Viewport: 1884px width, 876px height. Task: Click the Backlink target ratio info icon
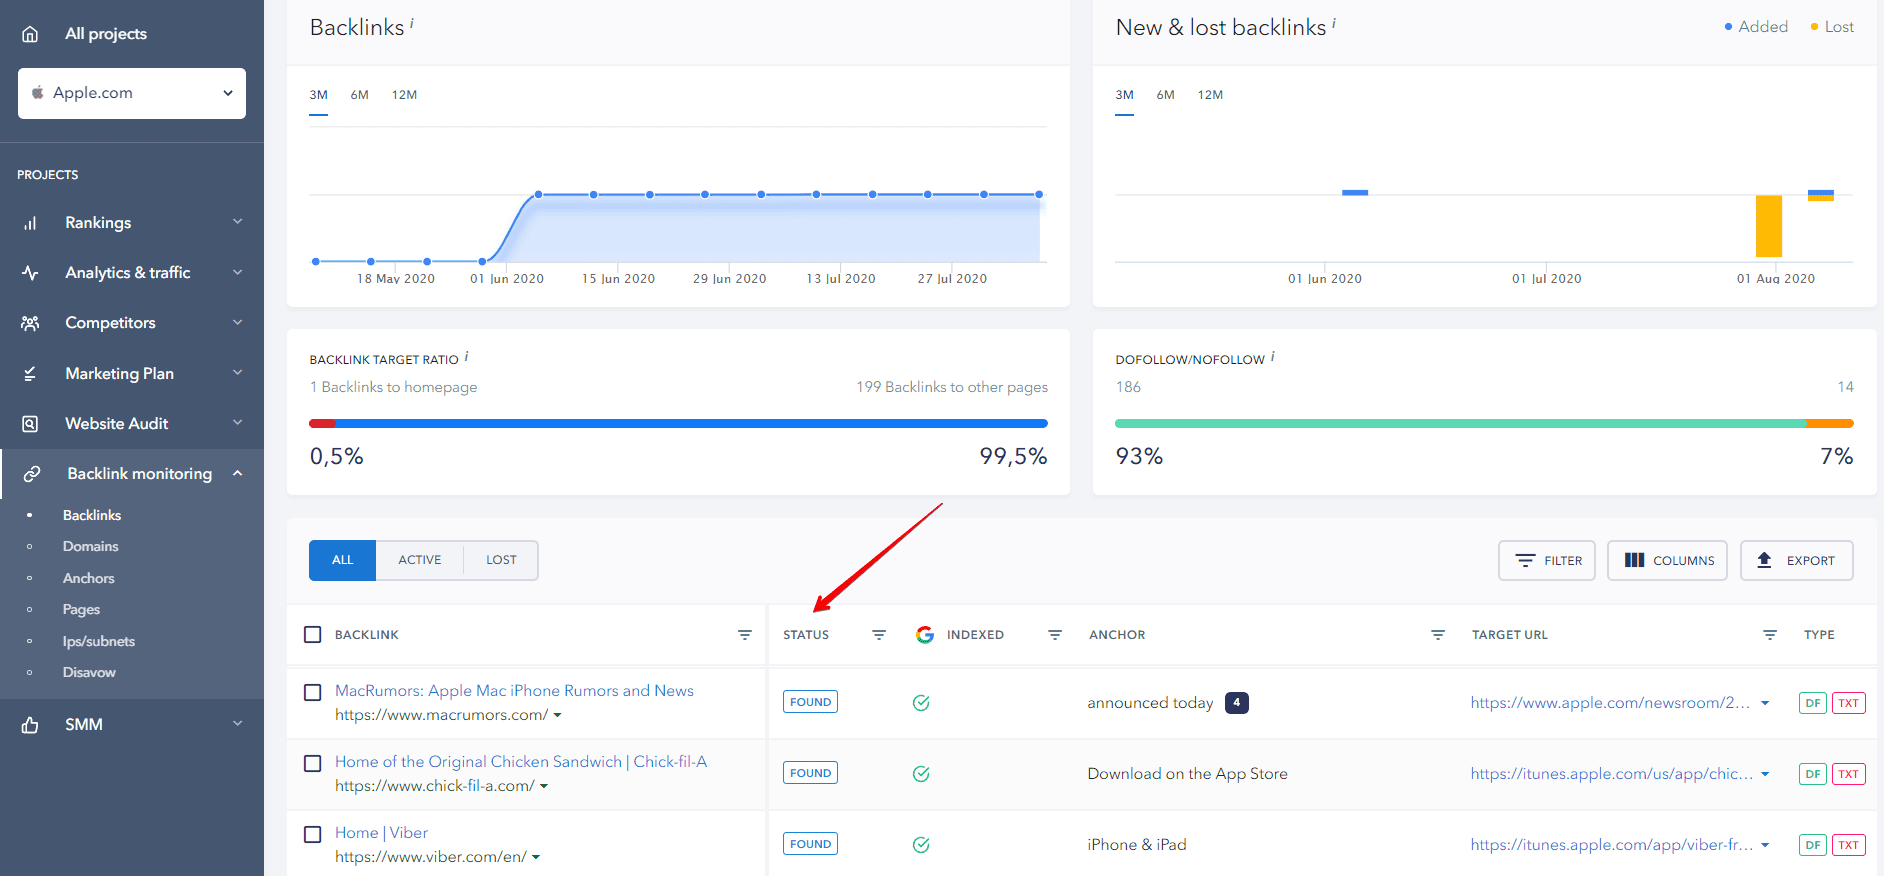(x=466, y=356)
